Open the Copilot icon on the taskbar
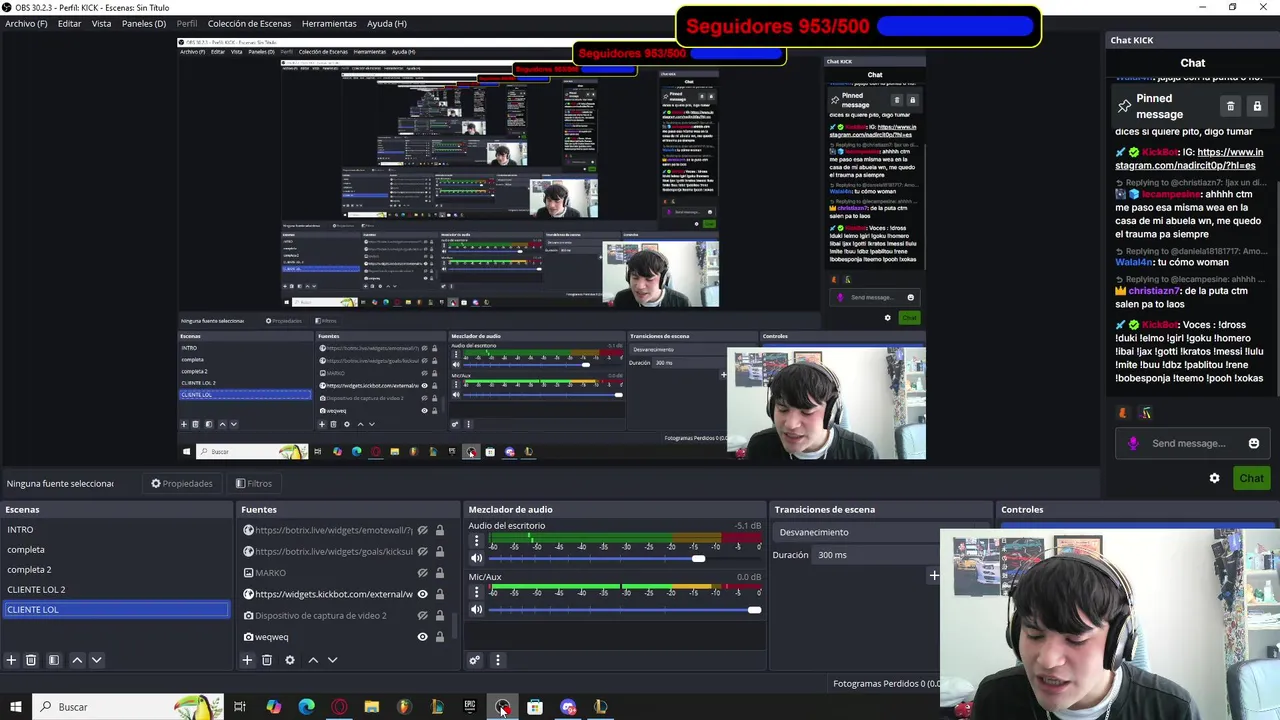The height and width of the screenshot is (720, 1280). click(273, 707)
